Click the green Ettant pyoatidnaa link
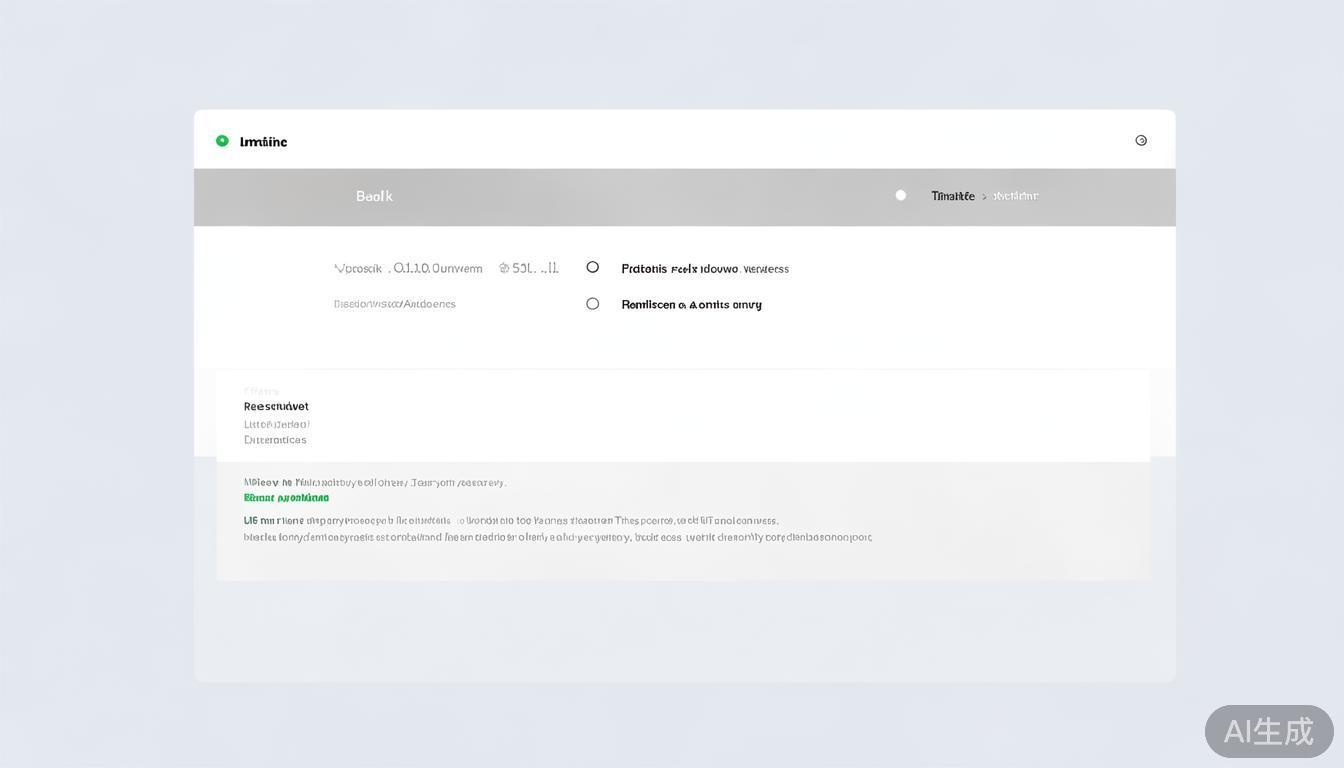Image resolution: width=1344 pixels, height=768 pixels. [x=286, y=497]
